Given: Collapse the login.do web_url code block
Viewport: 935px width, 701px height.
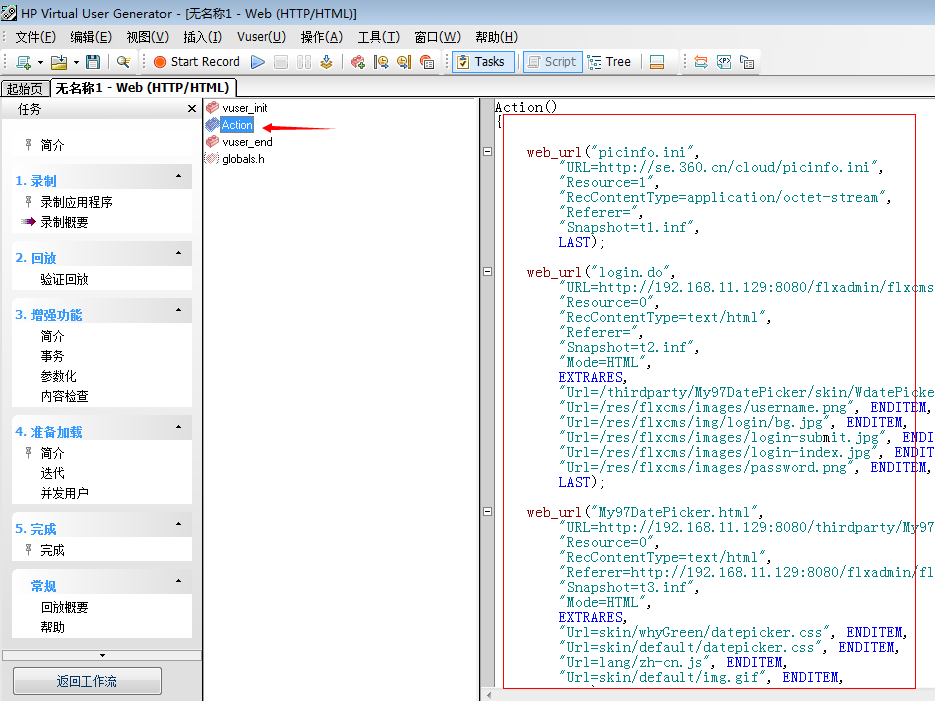Looking at the screenshot, I should click(x=487, y=271).
